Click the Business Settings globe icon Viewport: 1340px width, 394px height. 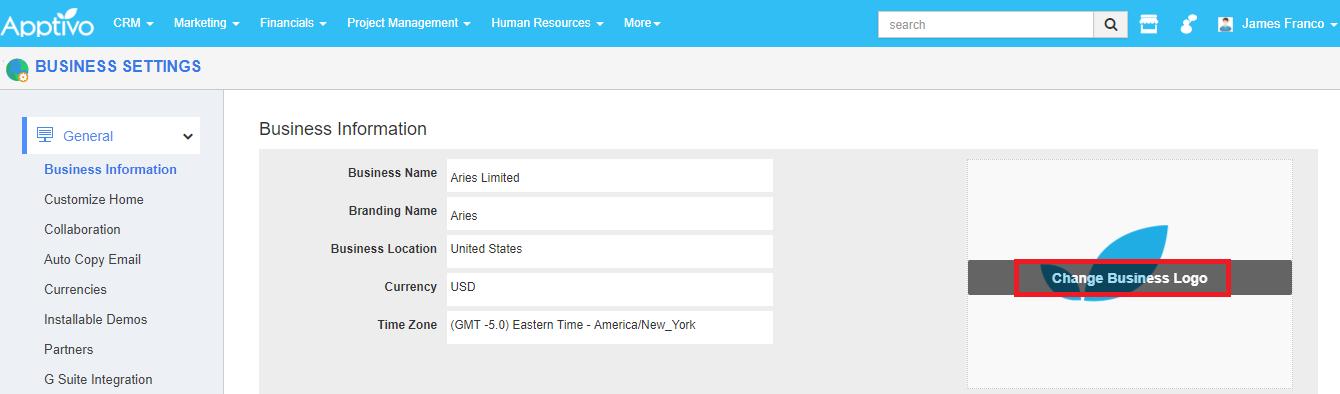click(17, 69)
